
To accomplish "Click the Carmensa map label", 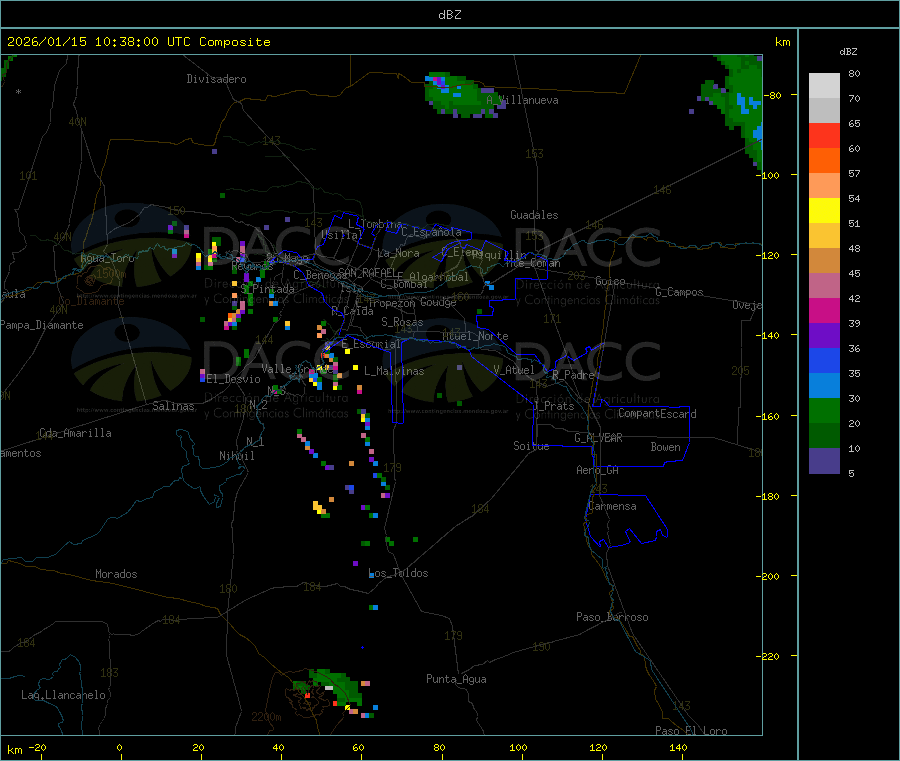I will click(x=612, y=506).
